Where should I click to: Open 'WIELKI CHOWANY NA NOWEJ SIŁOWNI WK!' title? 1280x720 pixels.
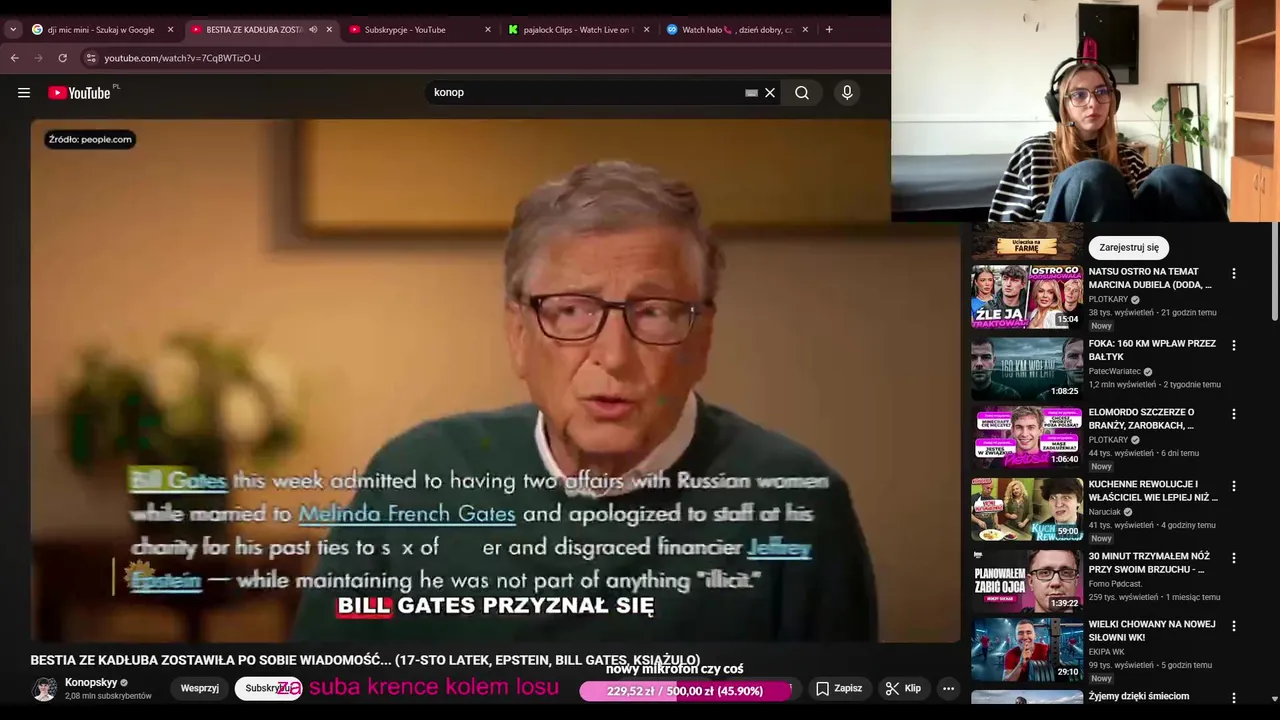1152,630
